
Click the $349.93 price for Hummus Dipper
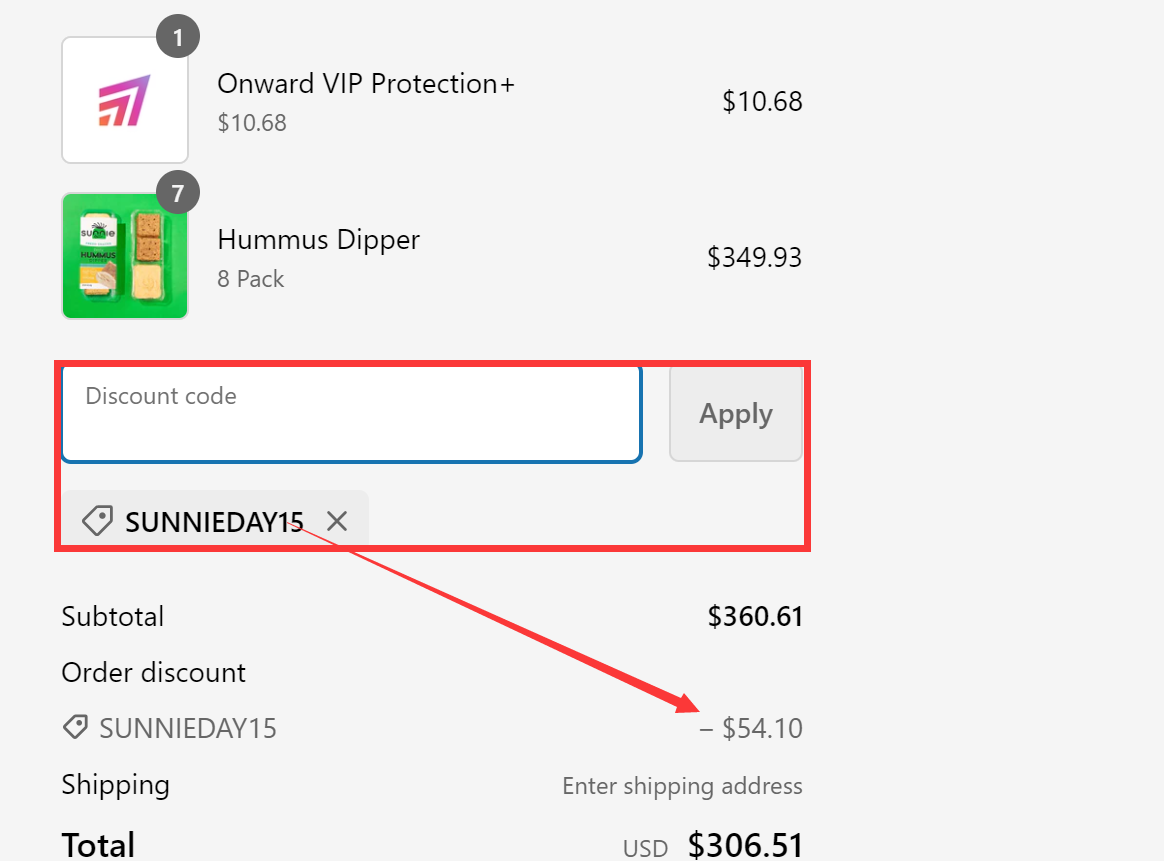click(x=754, y=257)
